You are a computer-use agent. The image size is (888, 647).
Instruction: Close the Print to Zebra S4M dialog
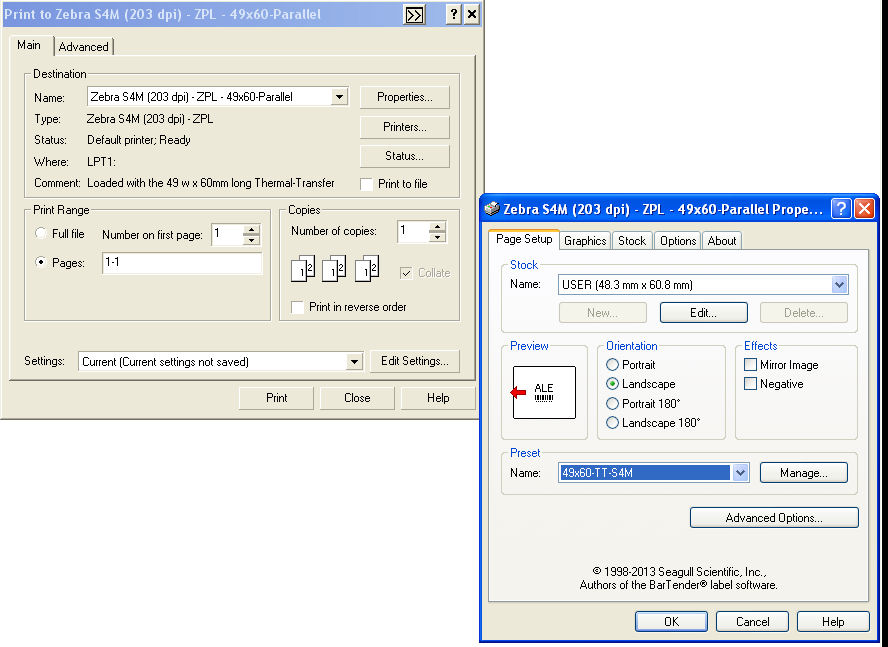[472, 15]
